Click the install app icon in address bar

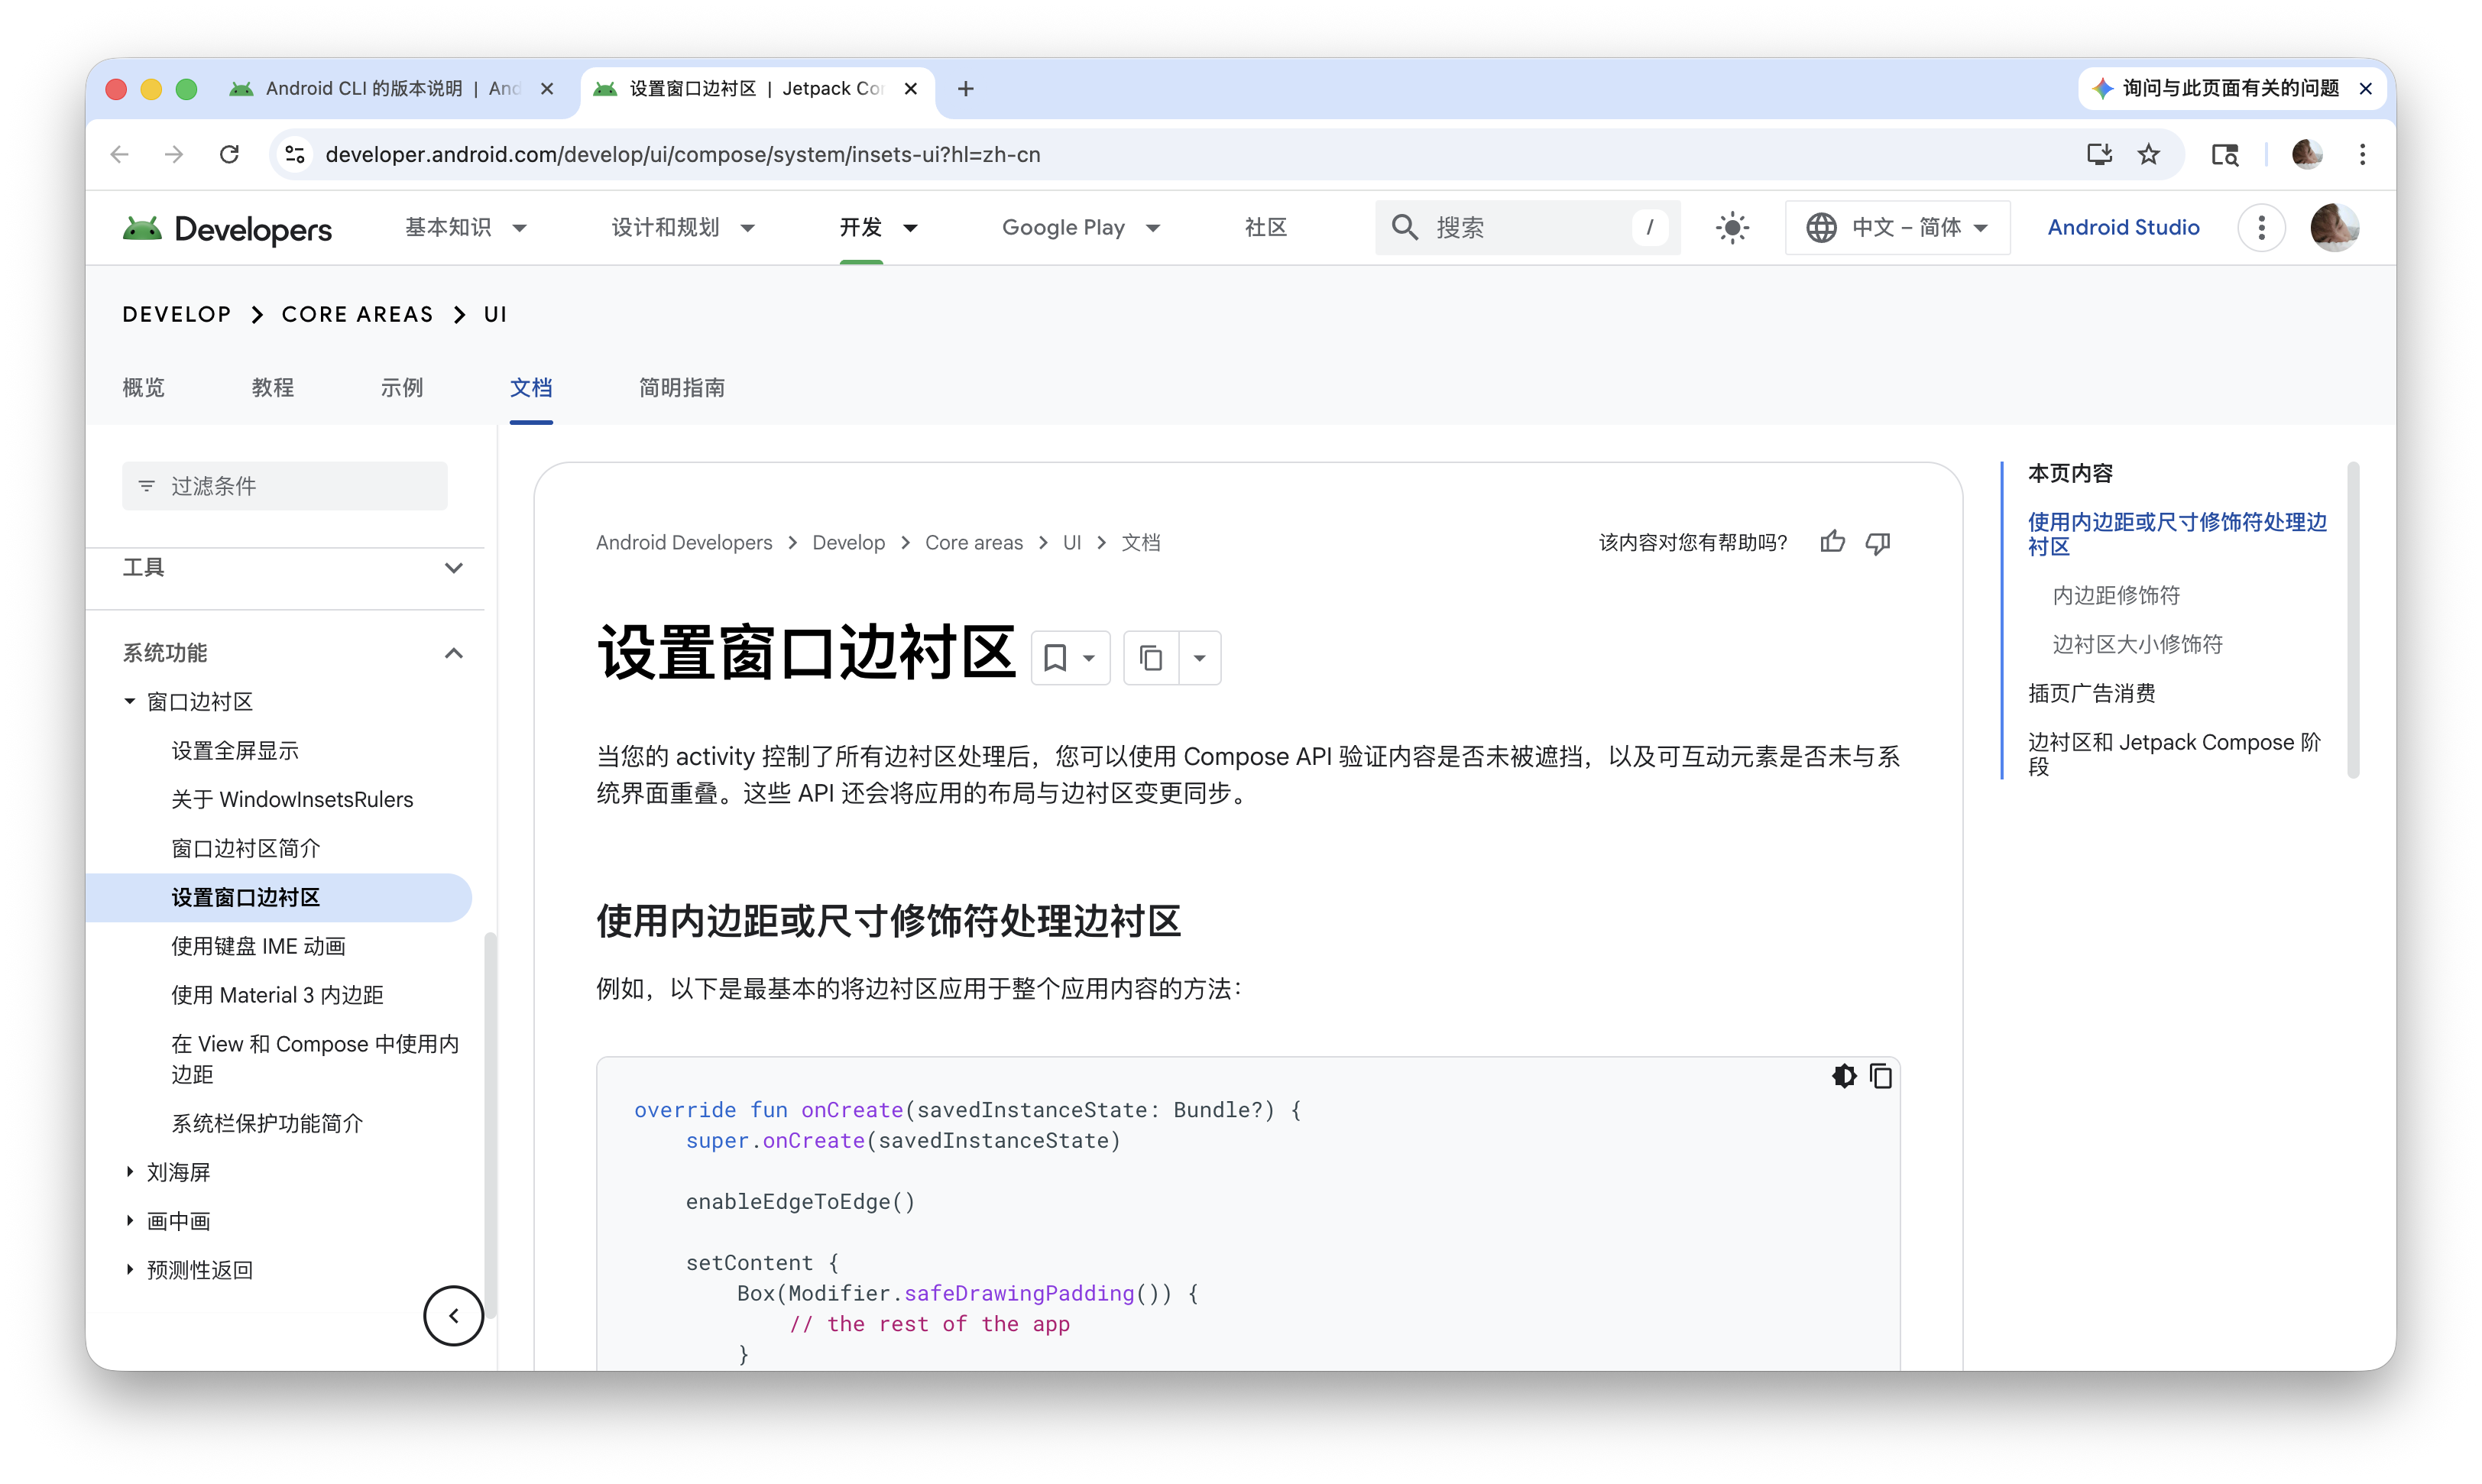click(x=2099, y=154)
